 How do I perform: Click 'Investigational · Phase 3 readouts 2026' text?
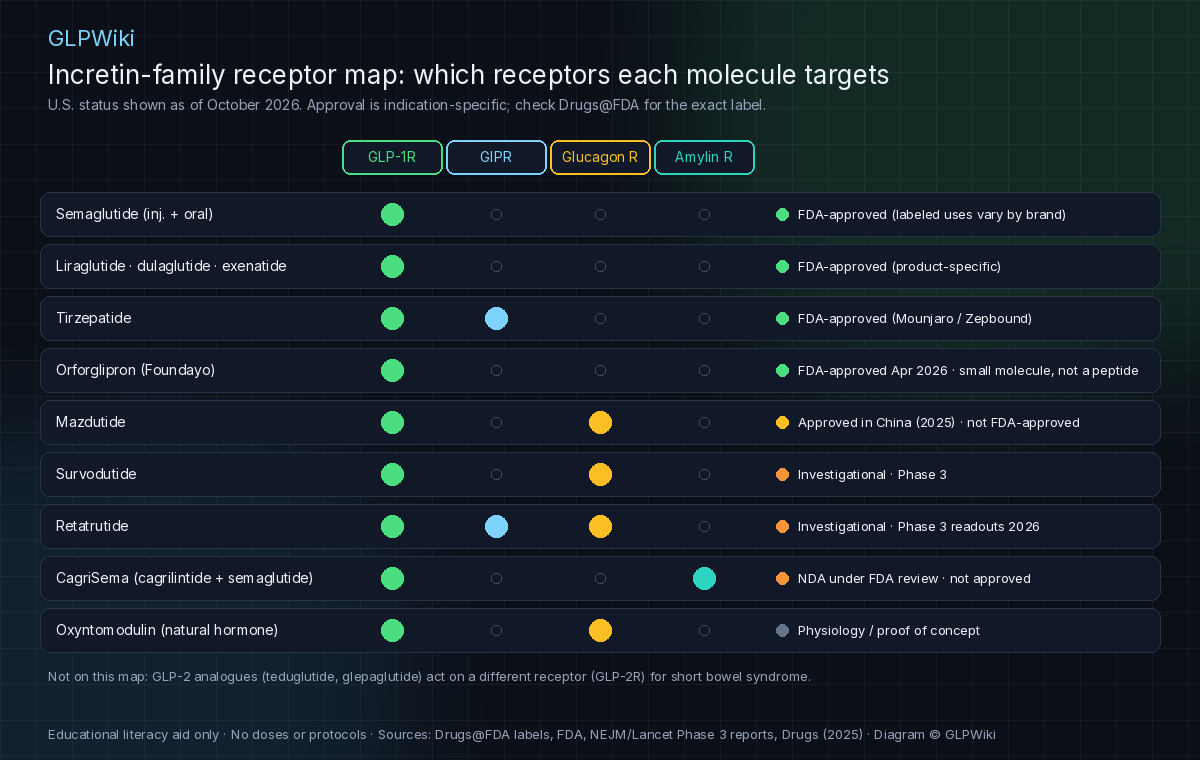coord(918,526)
